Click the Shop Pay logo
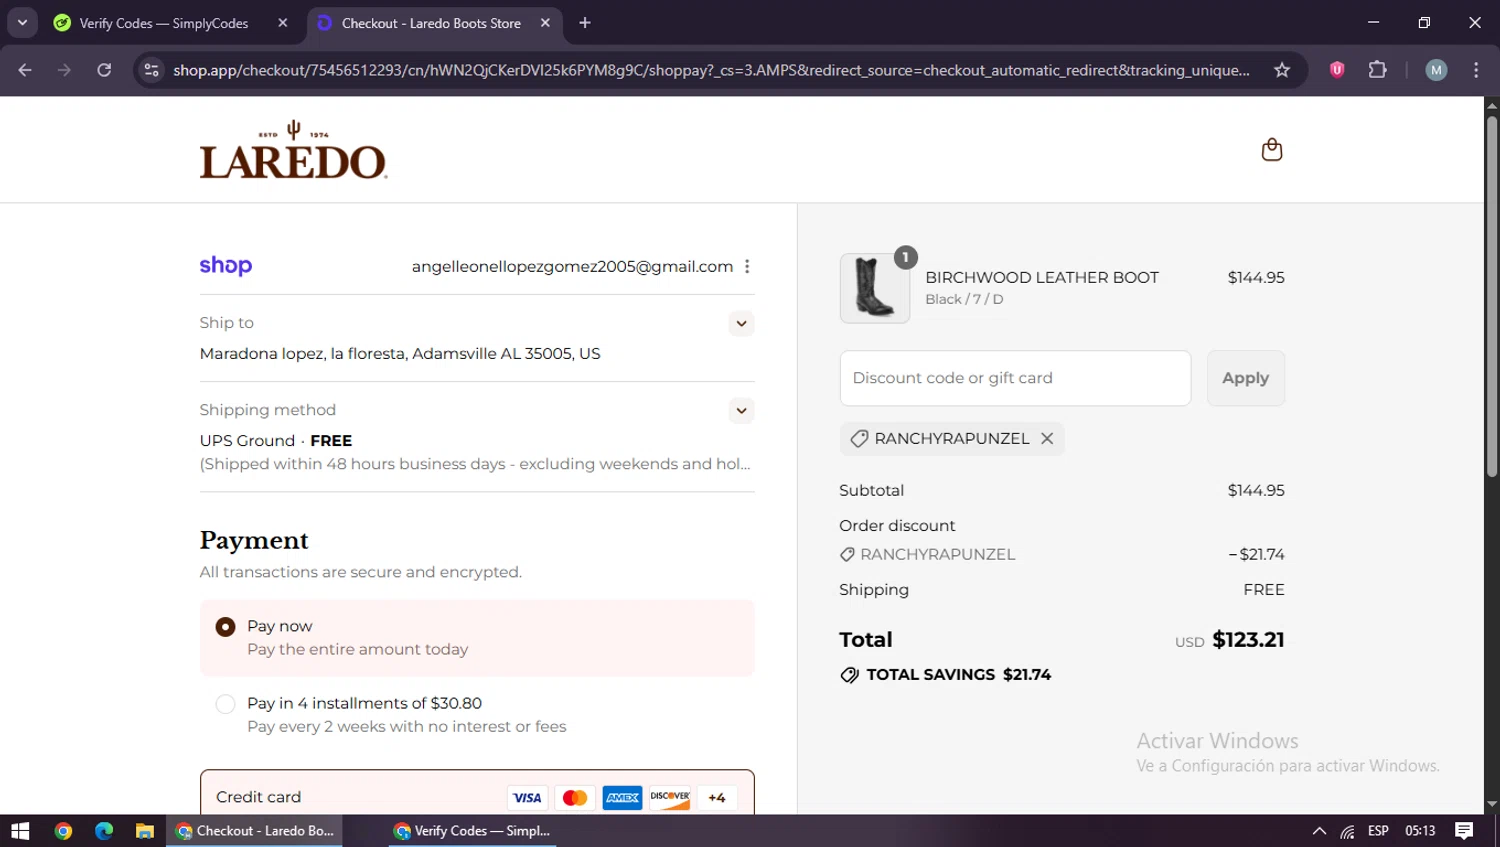 pyautogui.click(x=226, y=266)
